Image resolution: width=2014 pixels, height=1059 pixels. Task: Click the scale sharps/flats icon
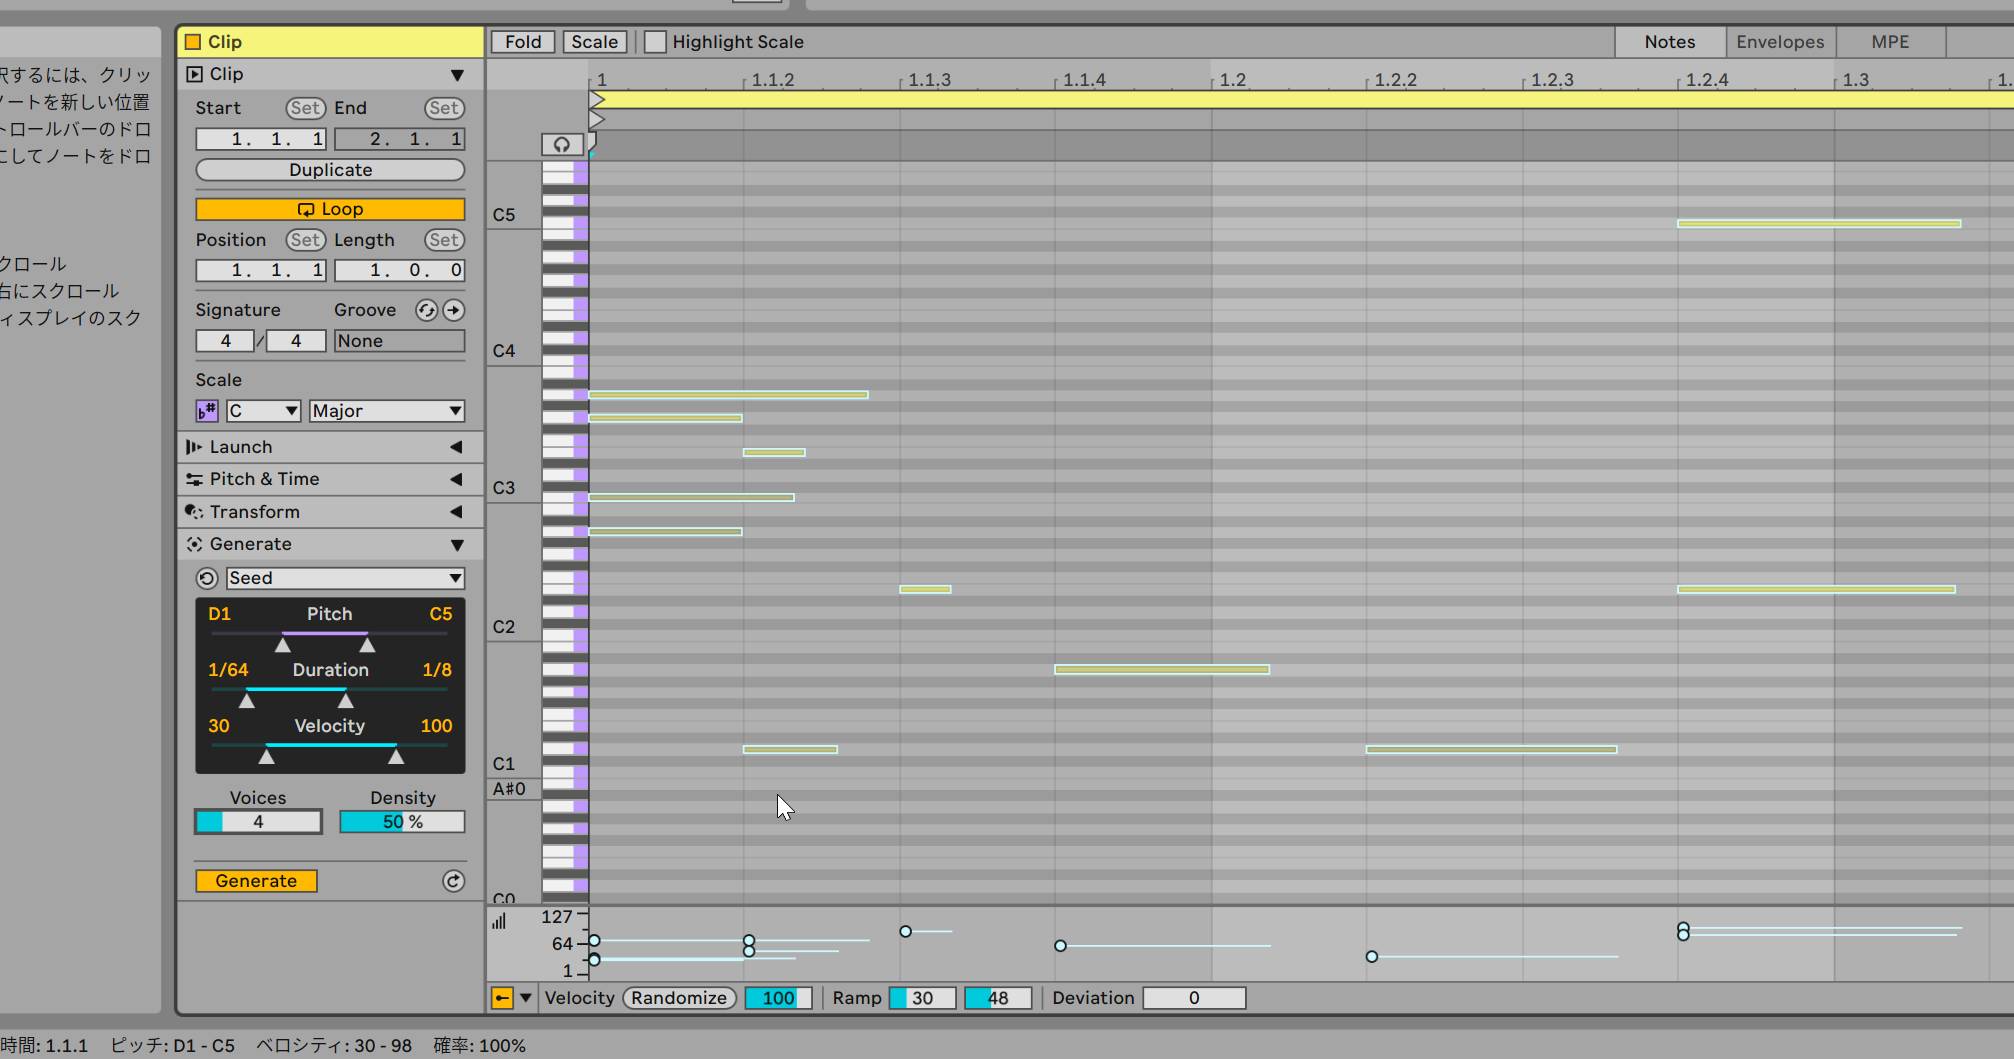point(207,411)
